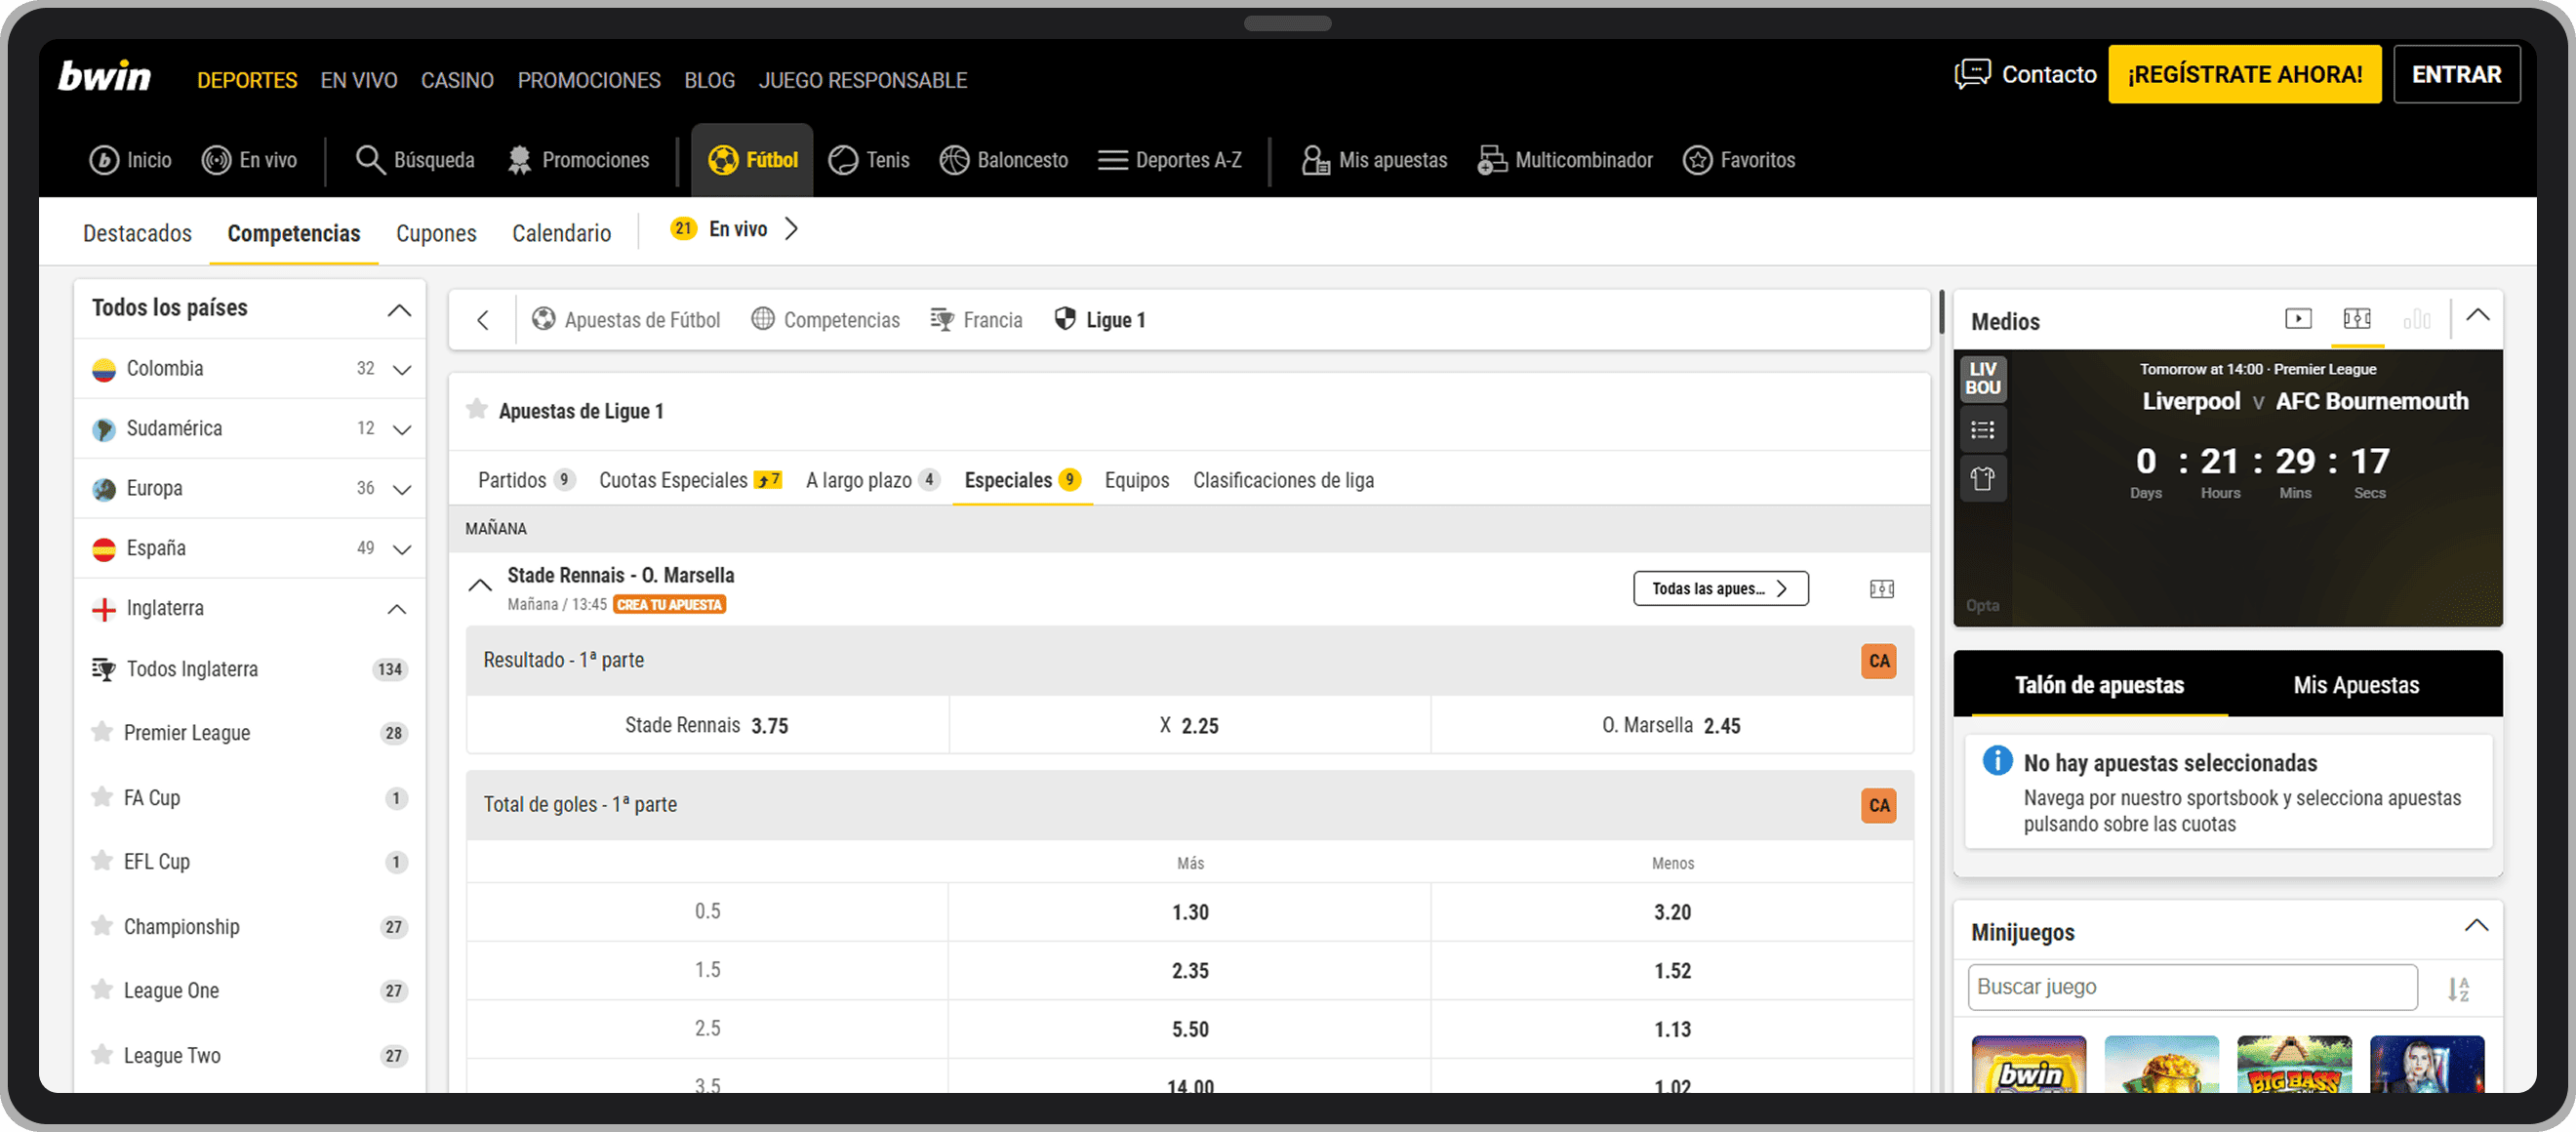Open the Contacto chat icon
2576x1132 pixels.
pos(1972,74)
